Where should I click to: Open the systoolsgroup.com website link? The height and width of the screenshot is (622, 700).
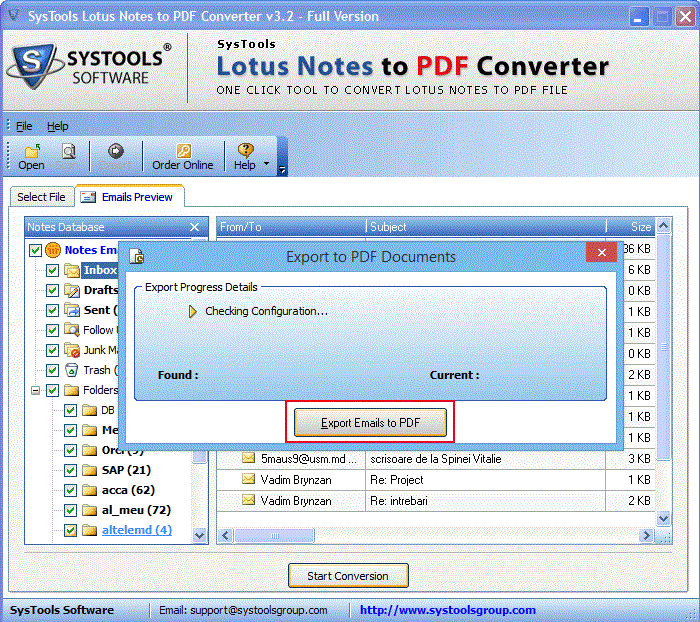[x=448, y=610]
